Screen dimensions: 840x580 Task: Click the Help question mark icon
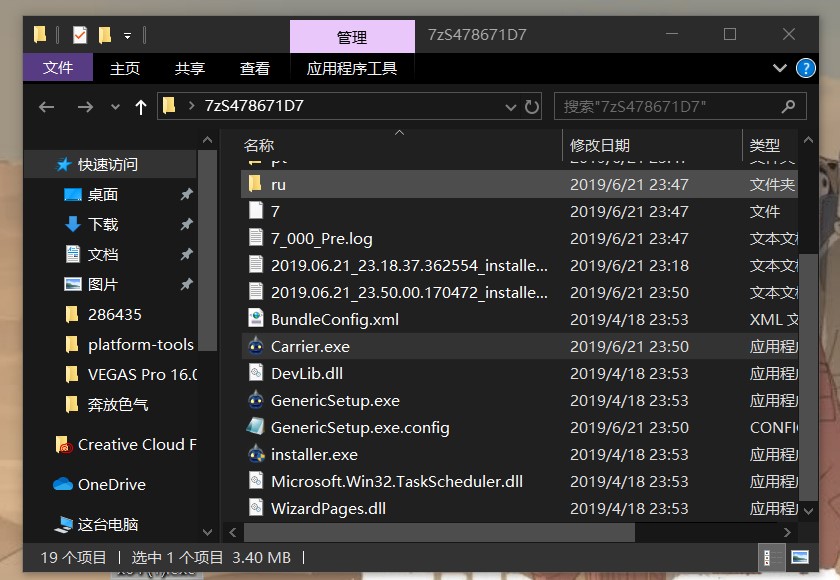click(x=805, y=68)
